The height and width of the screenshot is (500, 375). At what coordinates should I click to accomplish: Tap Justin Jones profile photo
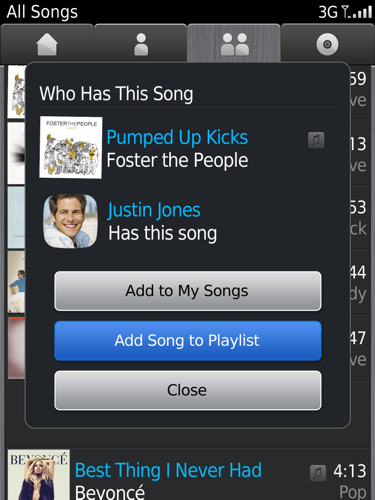[x=70, y=221]
